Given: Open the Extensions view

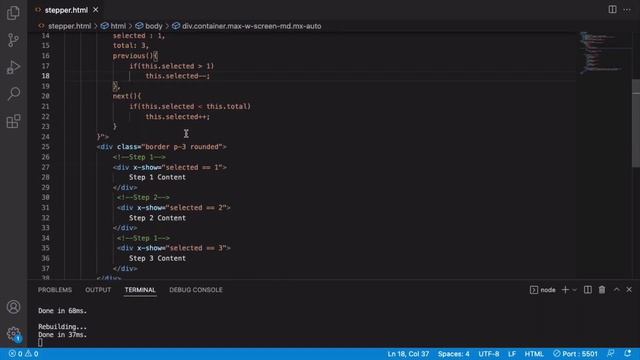Looking at the screenshot, I should tap(13, 121).
